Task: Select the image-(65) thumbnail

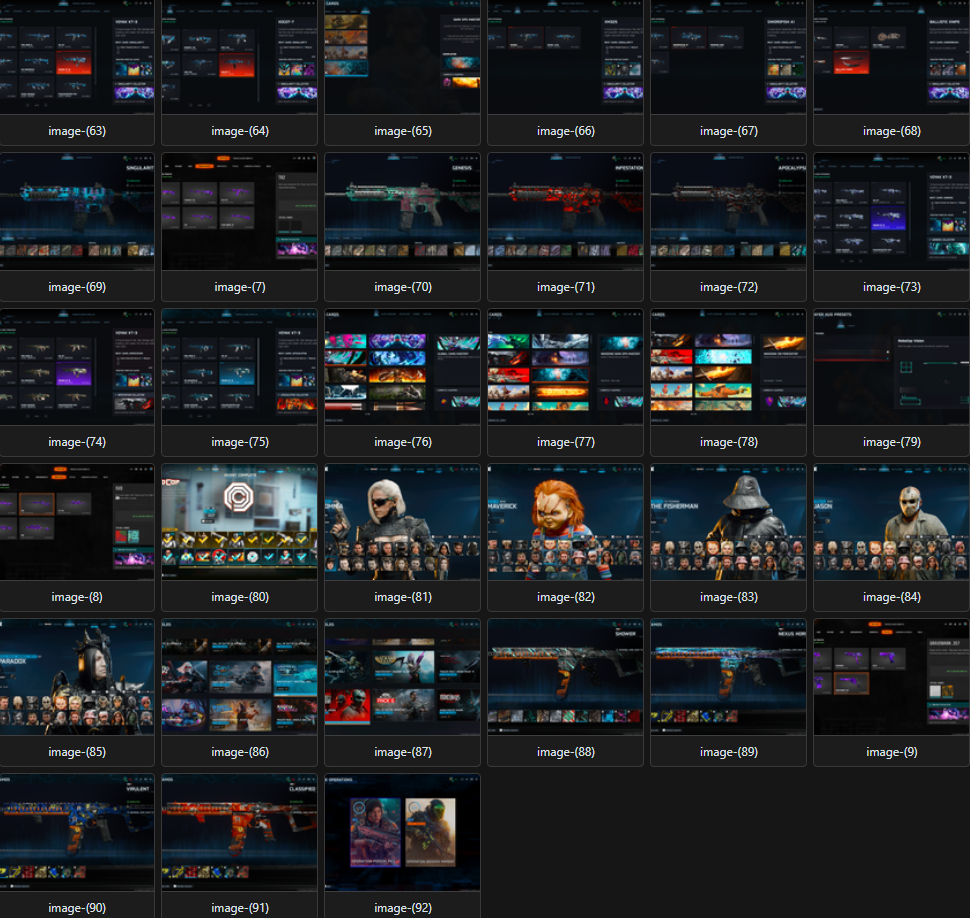Action: click(403, 57)
